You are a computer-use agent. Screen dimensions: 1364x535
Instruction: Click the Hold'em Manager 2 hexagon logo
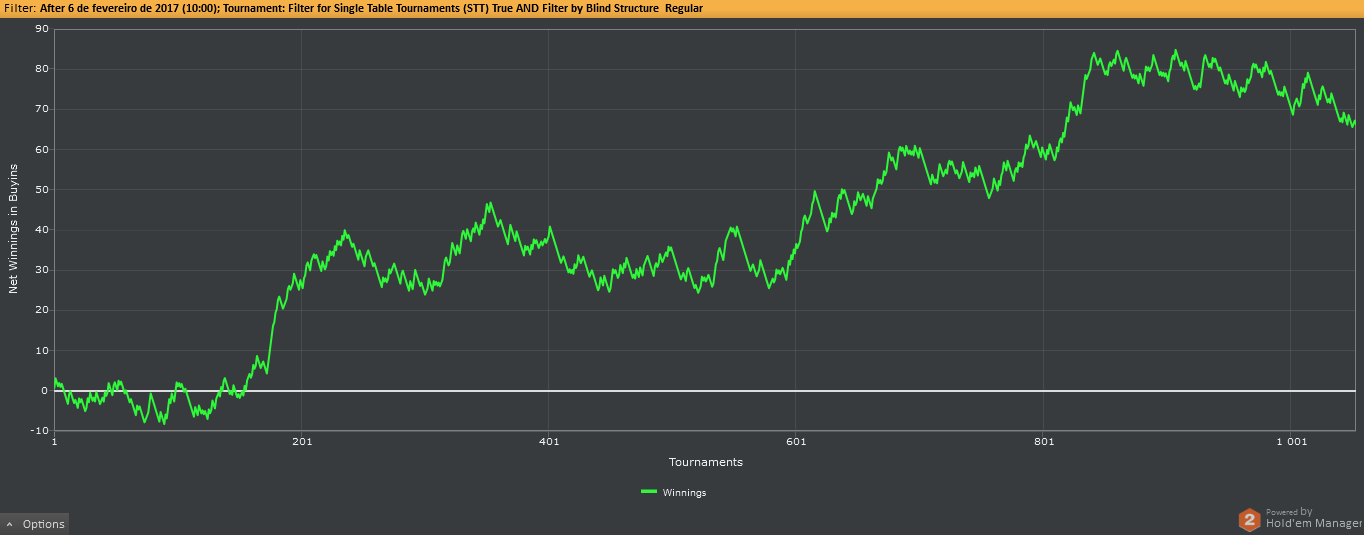click(1249, 519)
